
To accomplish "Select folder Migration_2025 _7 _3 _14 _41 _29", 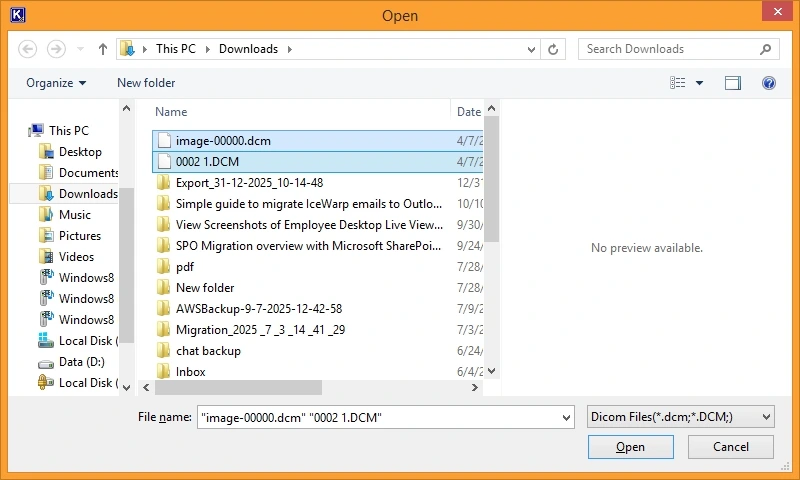I will 260,330.
